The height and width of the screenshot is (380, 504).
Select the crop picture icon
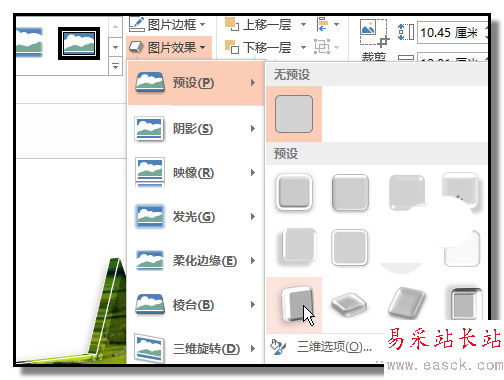click(374, 33)
